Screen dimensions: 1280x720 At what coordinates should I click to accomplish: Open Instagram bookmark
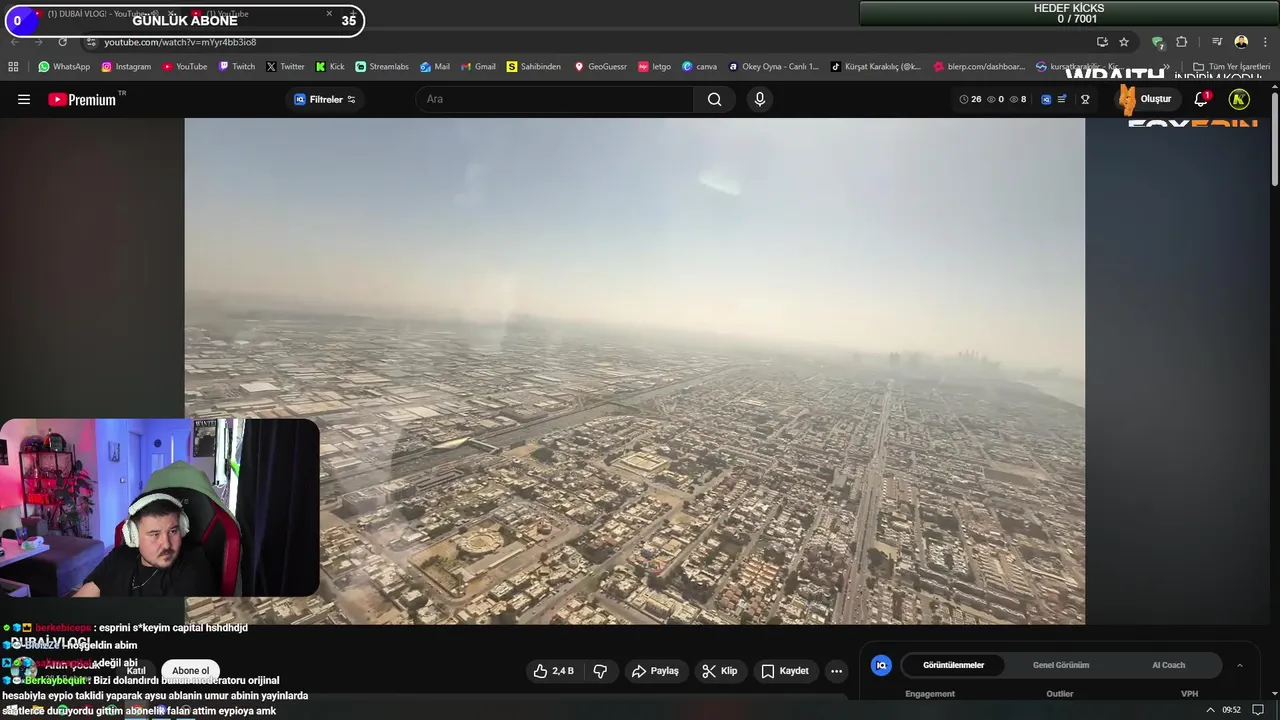tap(126, 67)
